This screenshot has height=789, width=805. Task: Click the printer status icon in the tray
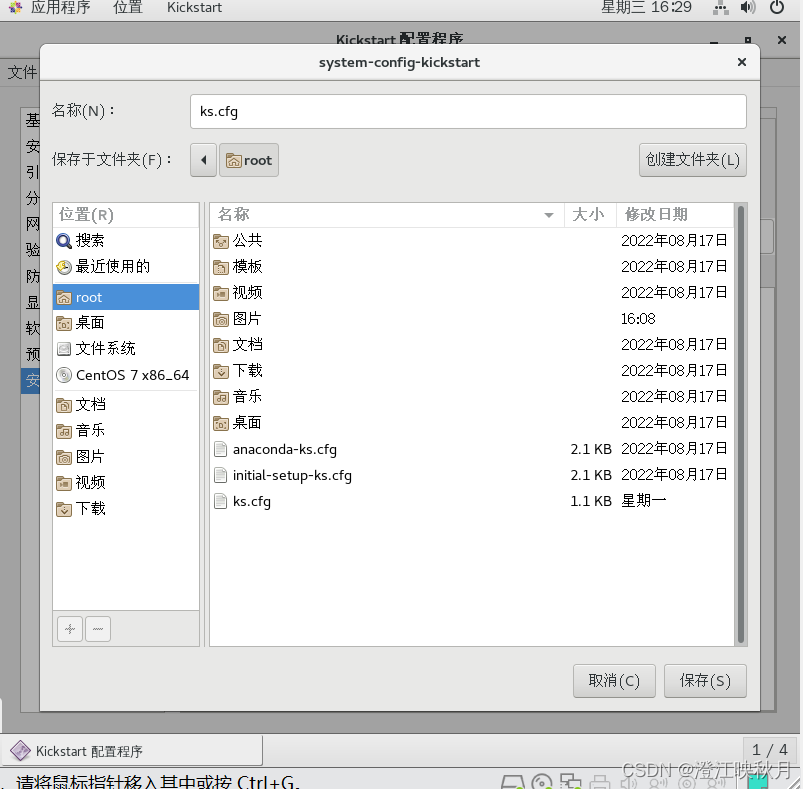point(601,782)
